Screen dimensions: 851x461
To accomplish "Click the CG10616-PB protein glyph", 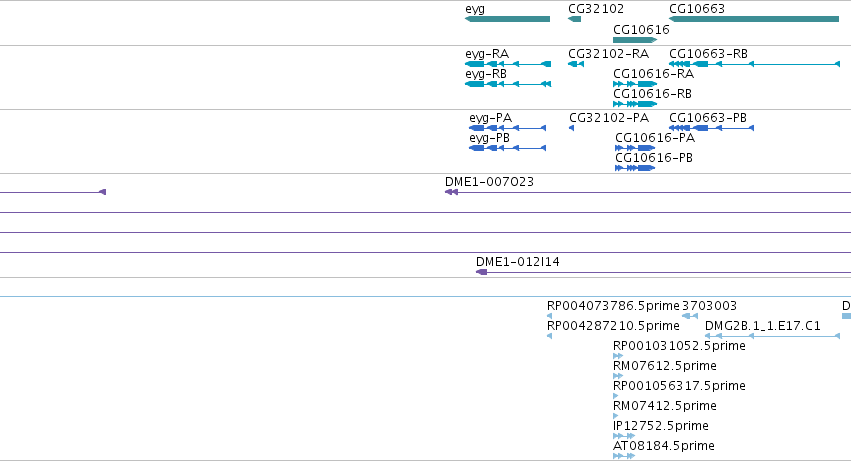I will tap(635, 168).
